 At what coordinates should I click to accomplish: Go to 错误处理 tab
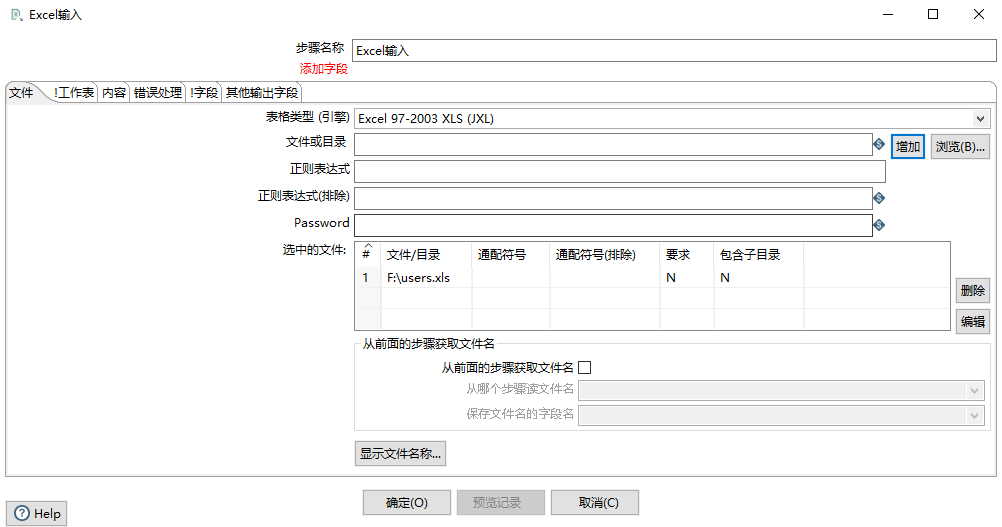(158, 93)
